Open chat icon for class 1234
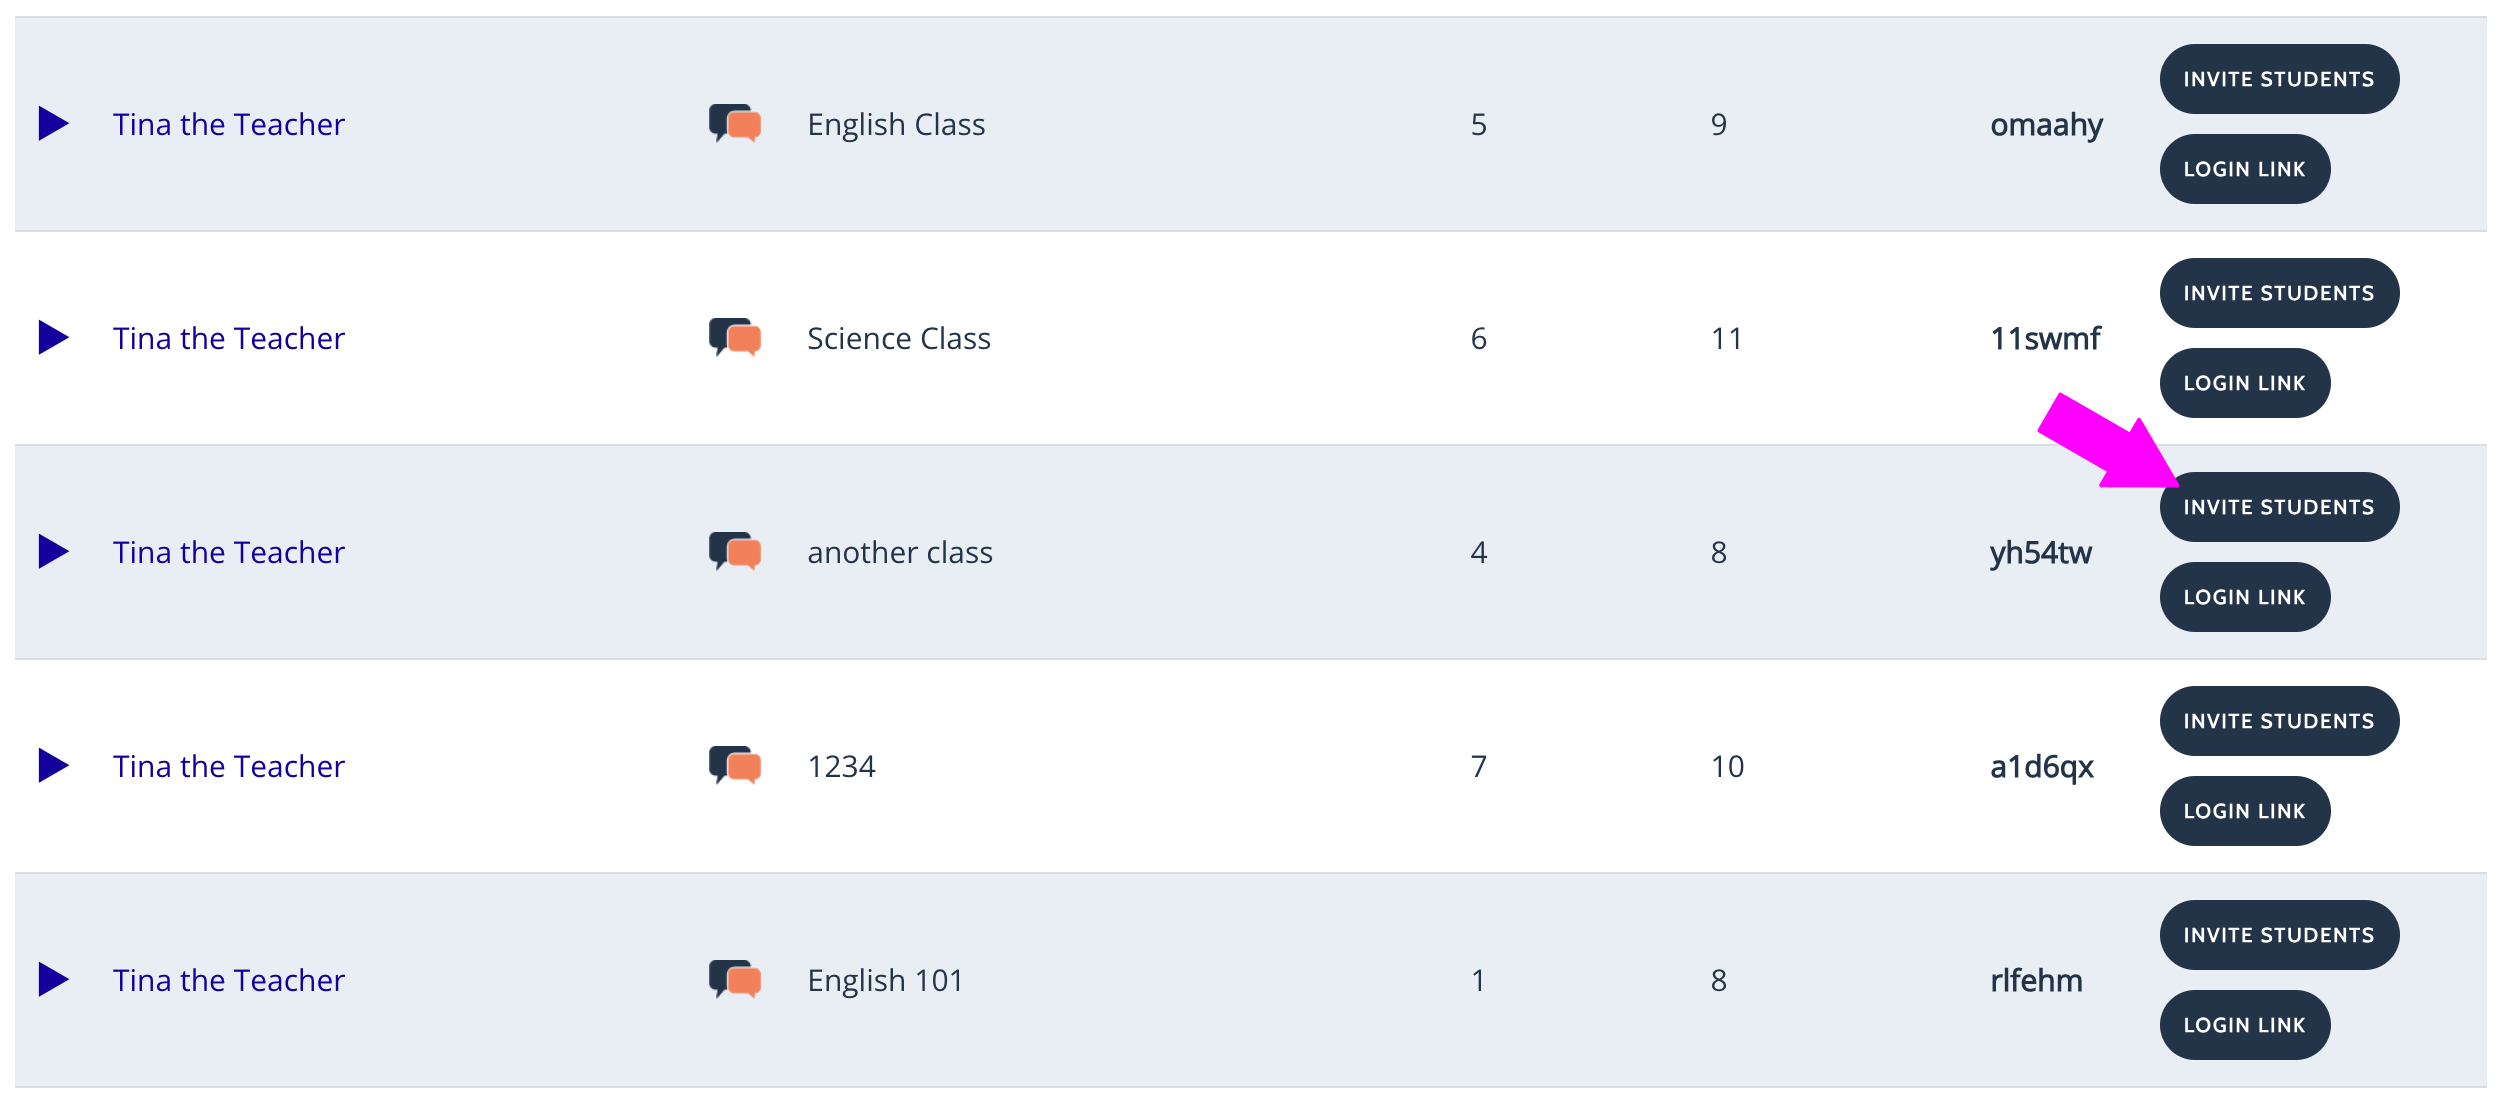This screenshot has height=1110, width=2510. (x=735, y=766)
